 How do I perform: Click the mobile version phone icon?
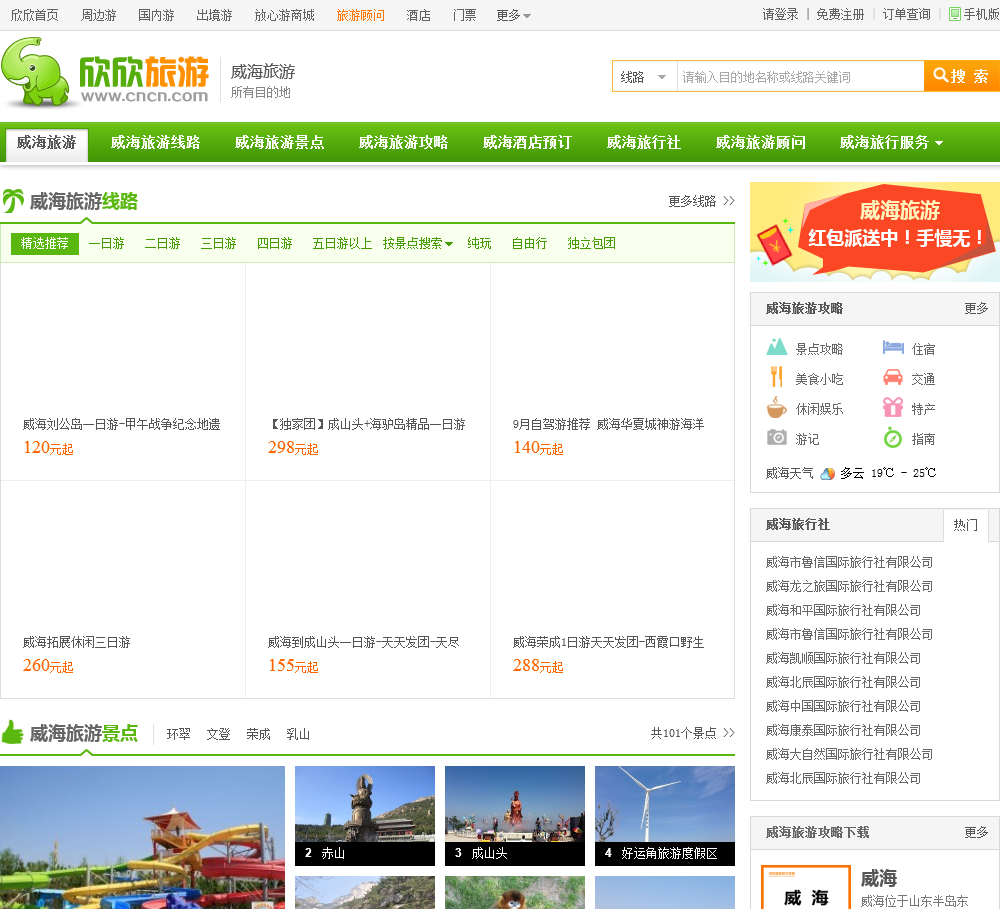[x=955, y=14]
